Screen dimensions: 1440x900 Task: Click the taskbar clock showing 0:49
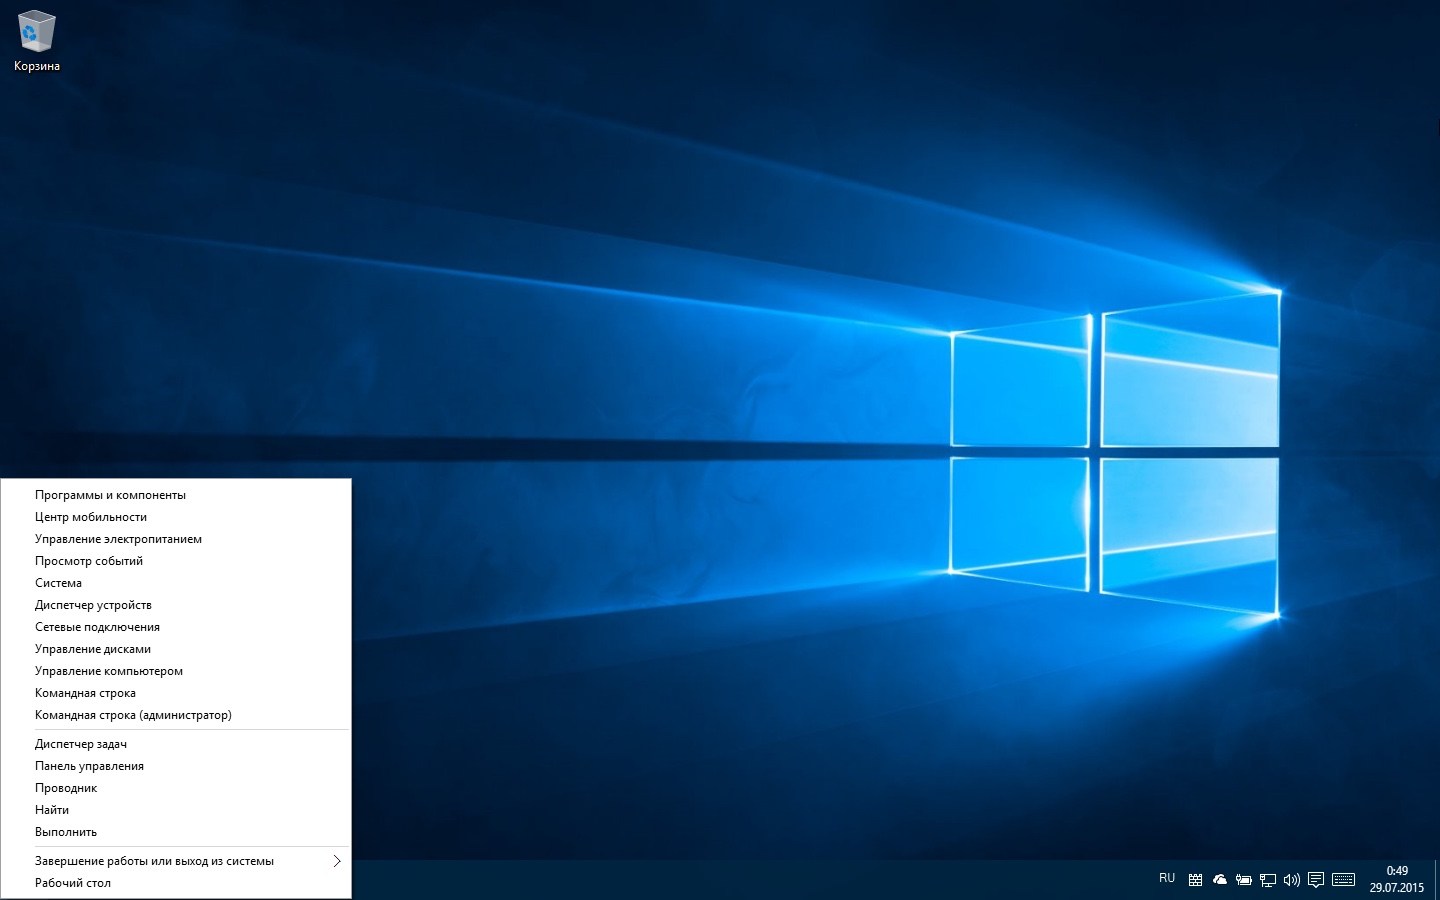[1396, 879]
